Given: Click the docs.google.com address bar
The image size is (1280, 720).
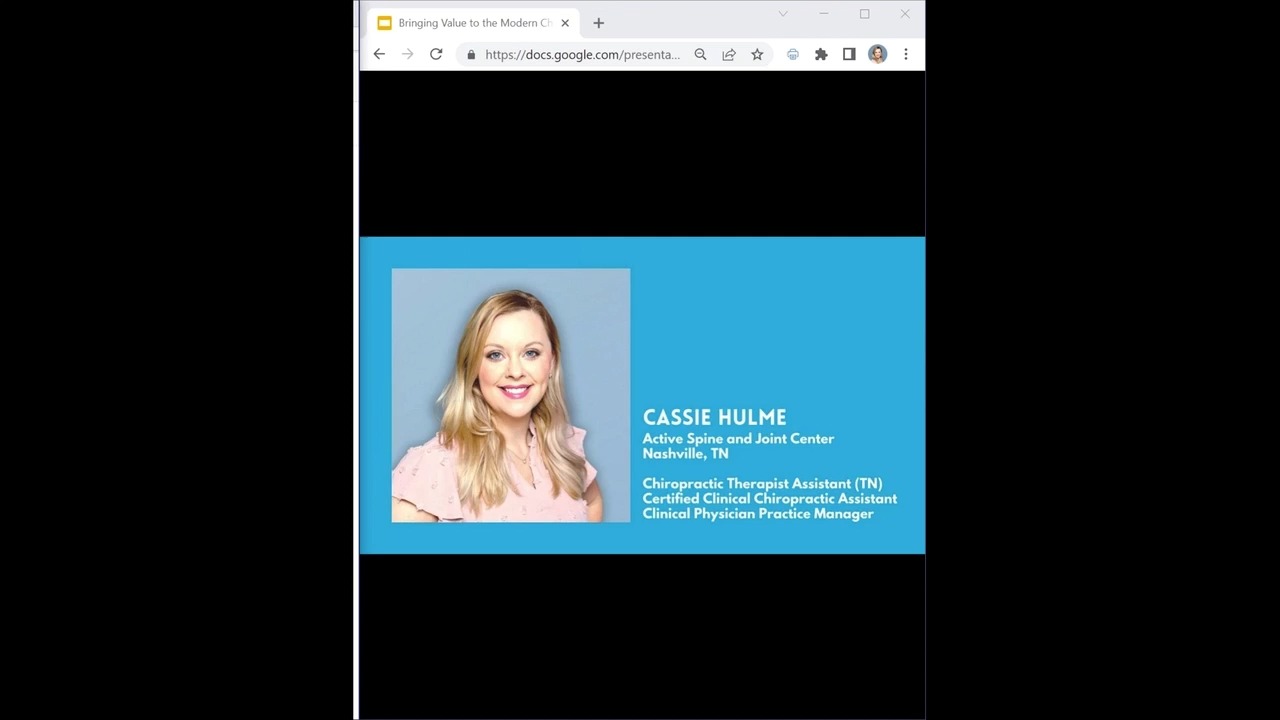Looking at the screenshot, I should click(582, 54).
